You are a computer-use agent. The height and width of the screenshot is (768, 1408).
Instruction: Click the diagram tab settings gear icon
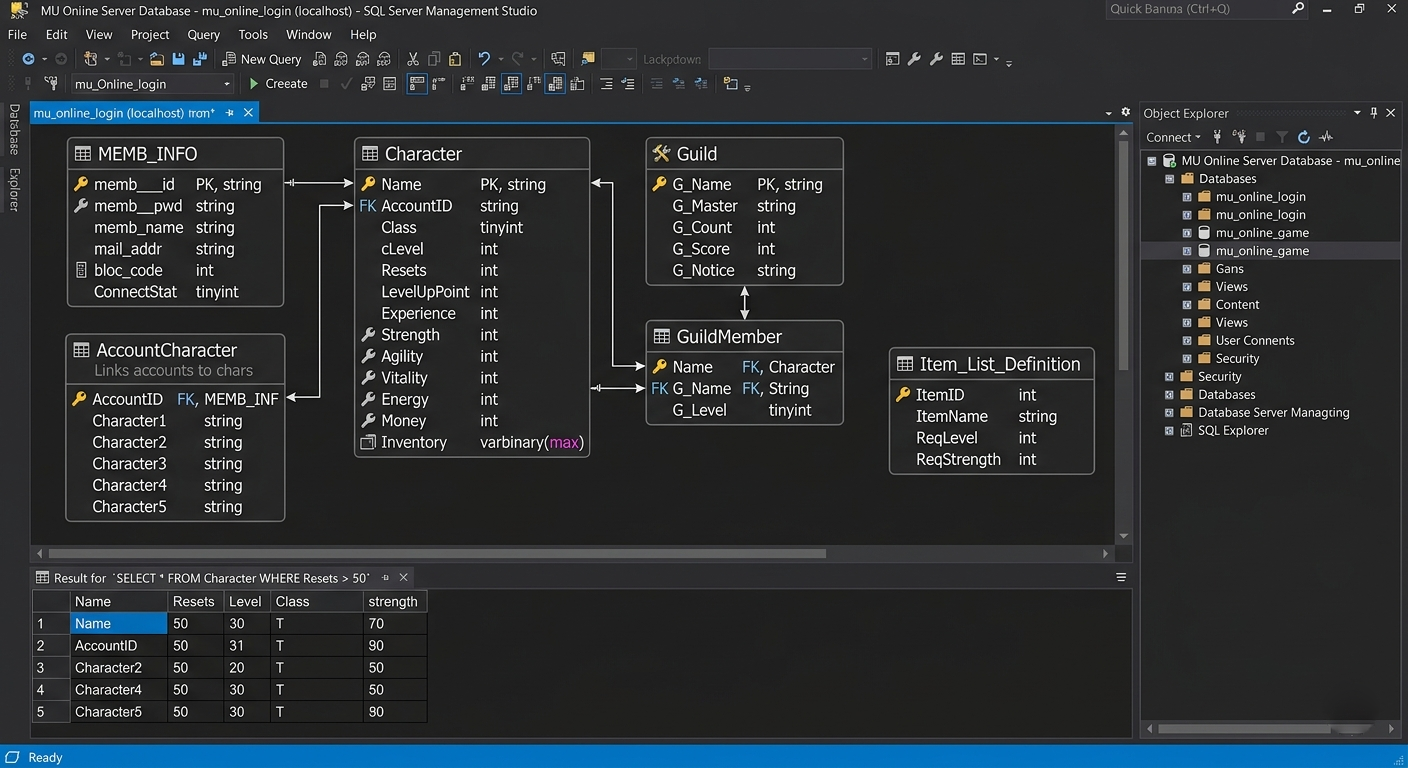pyautogui.click(x=1126, y=112)
